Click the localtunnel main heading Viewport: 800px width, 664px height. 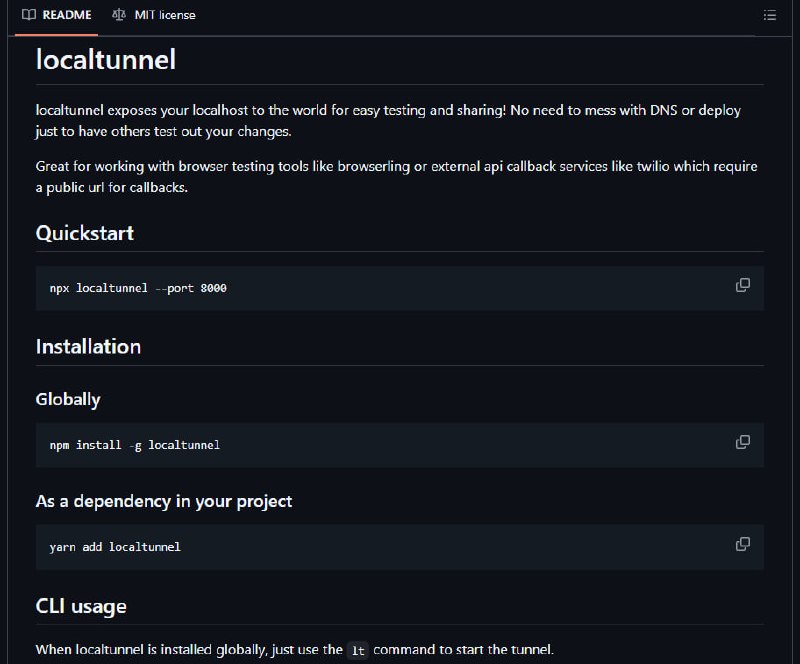(x=106, y=60)
